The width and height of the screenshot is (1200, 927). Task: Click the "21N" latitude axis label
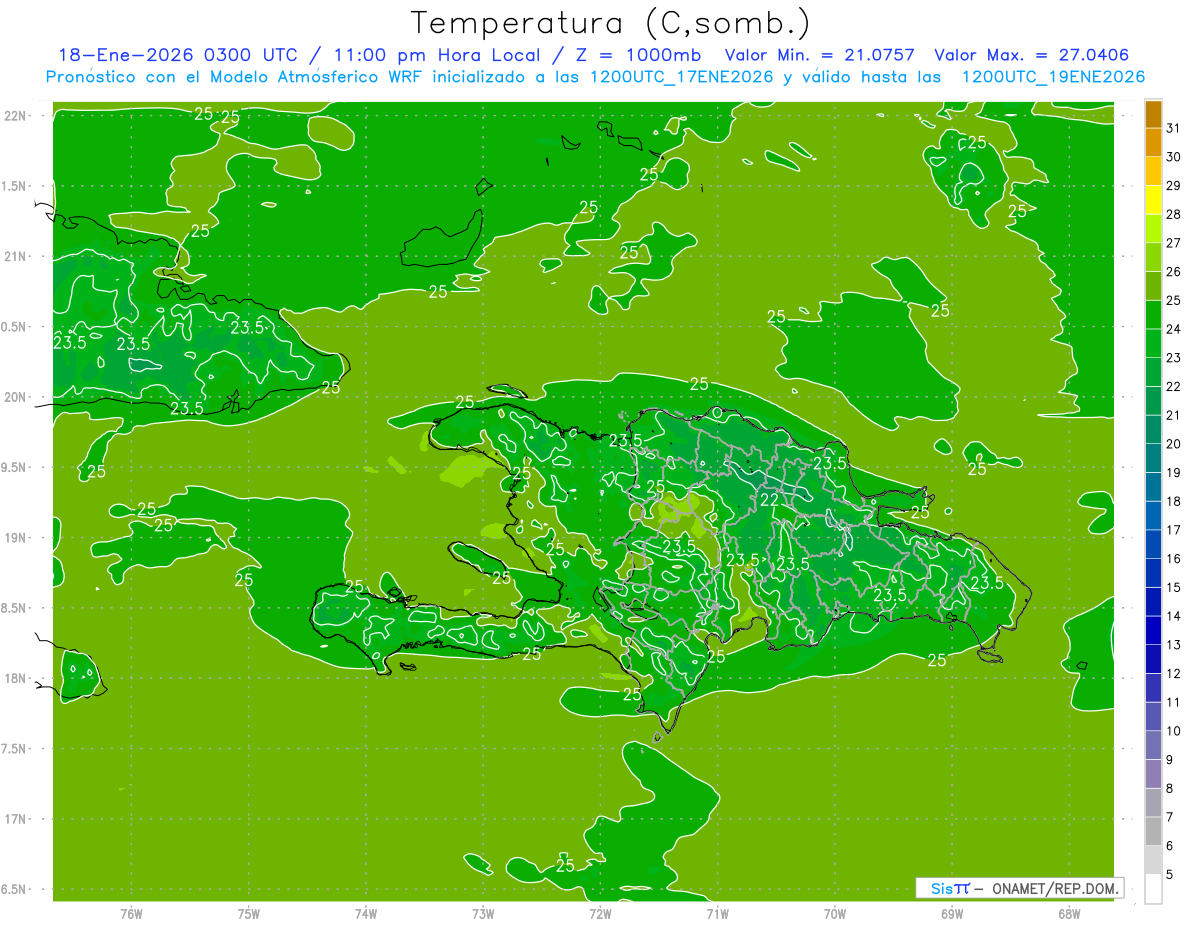coord(16,256)
